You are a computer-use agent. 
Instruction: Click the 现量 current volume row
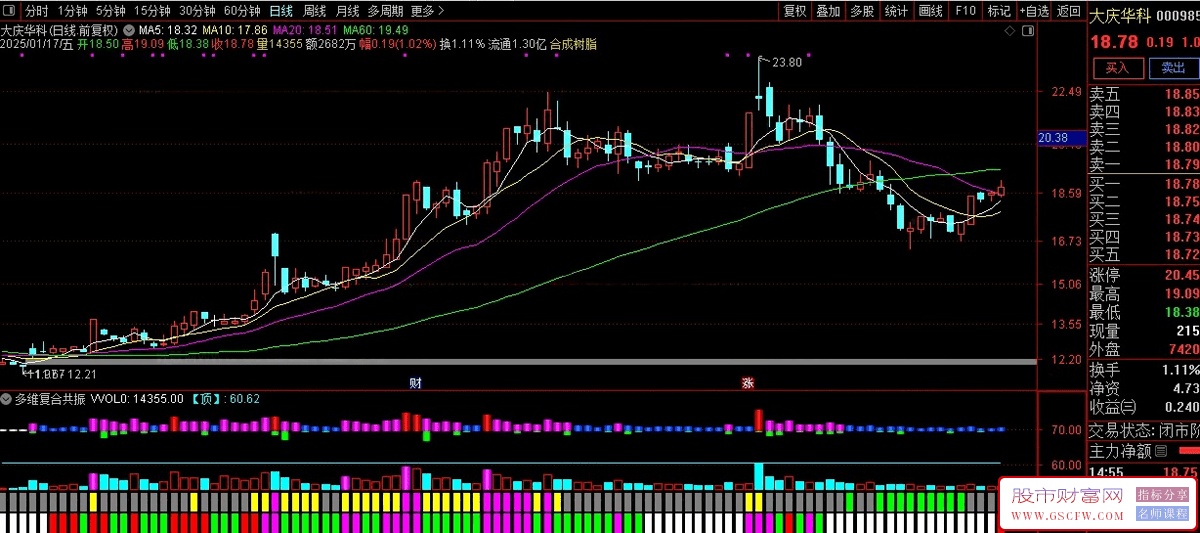coord(1144,331)
